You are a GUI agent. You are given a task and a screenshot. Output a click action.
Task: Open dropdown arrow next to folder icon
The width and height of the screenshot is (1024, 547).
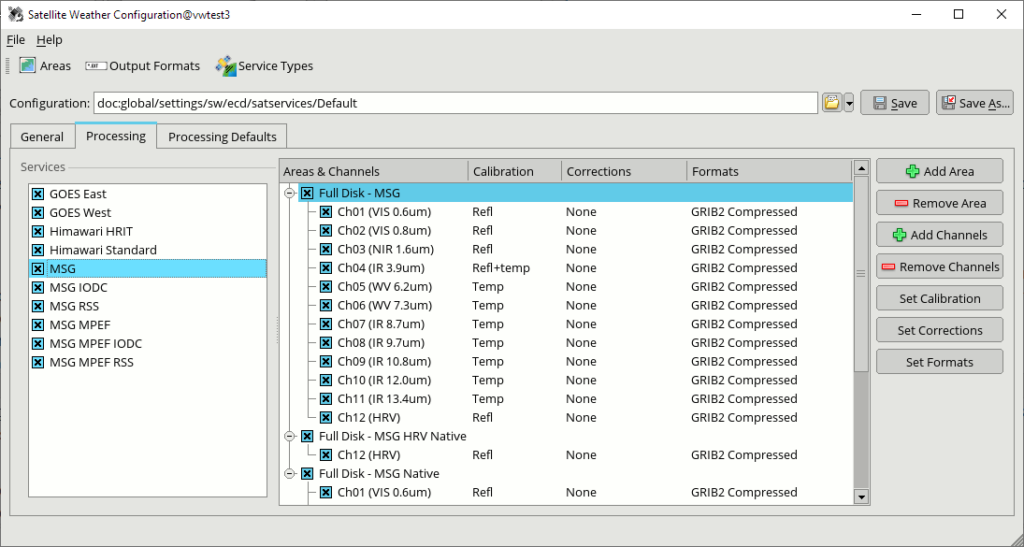tap(849, 103)
